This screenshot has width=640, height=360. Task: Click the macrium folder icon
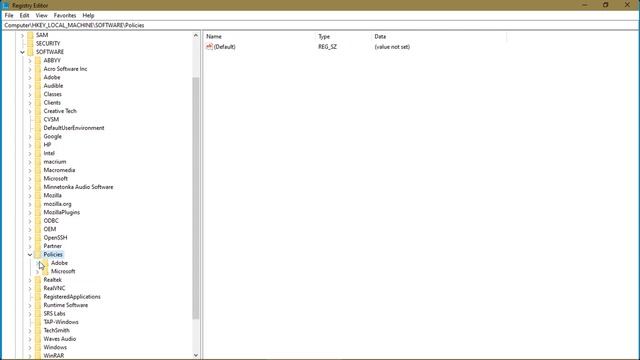pyautogui.click(x=38, y=162)
